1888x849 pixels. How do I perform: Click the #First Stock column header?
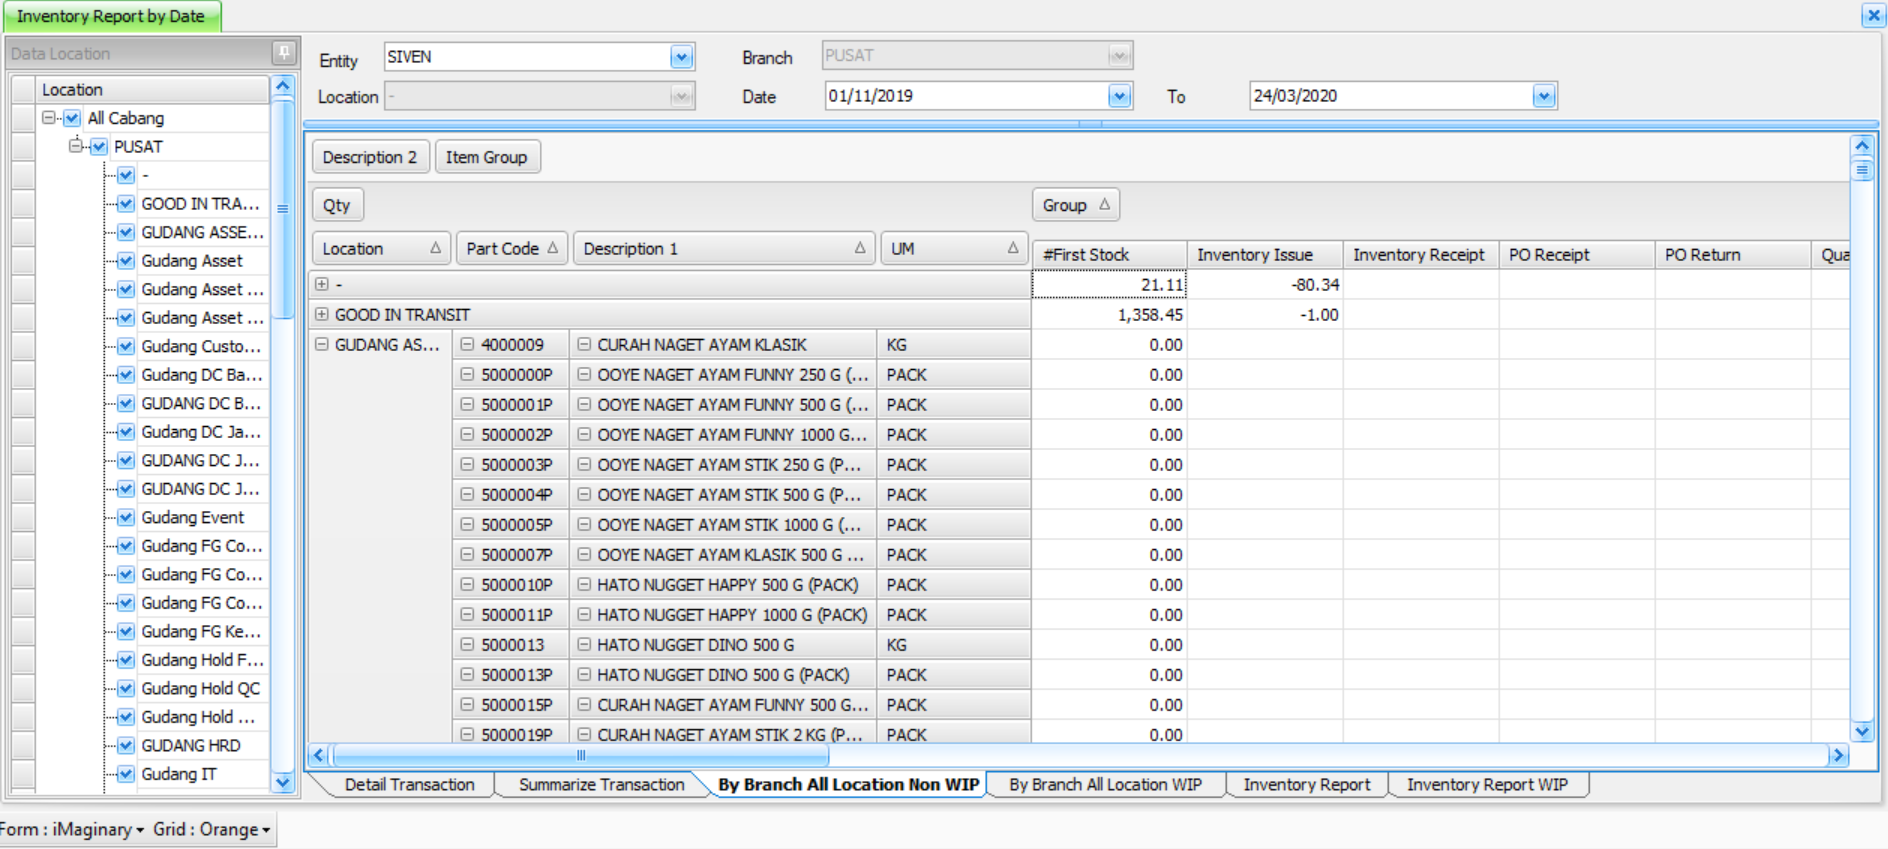pyautogui.click(x=1109, y=255)
